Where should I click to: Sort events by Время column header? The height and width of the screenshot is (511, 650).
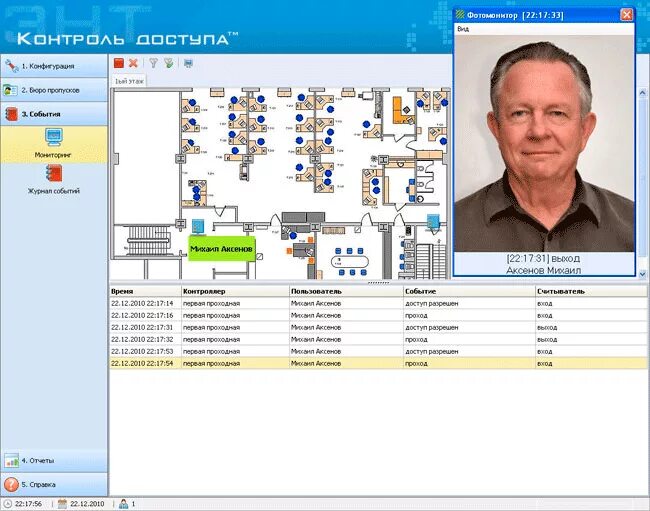[146, 291]
